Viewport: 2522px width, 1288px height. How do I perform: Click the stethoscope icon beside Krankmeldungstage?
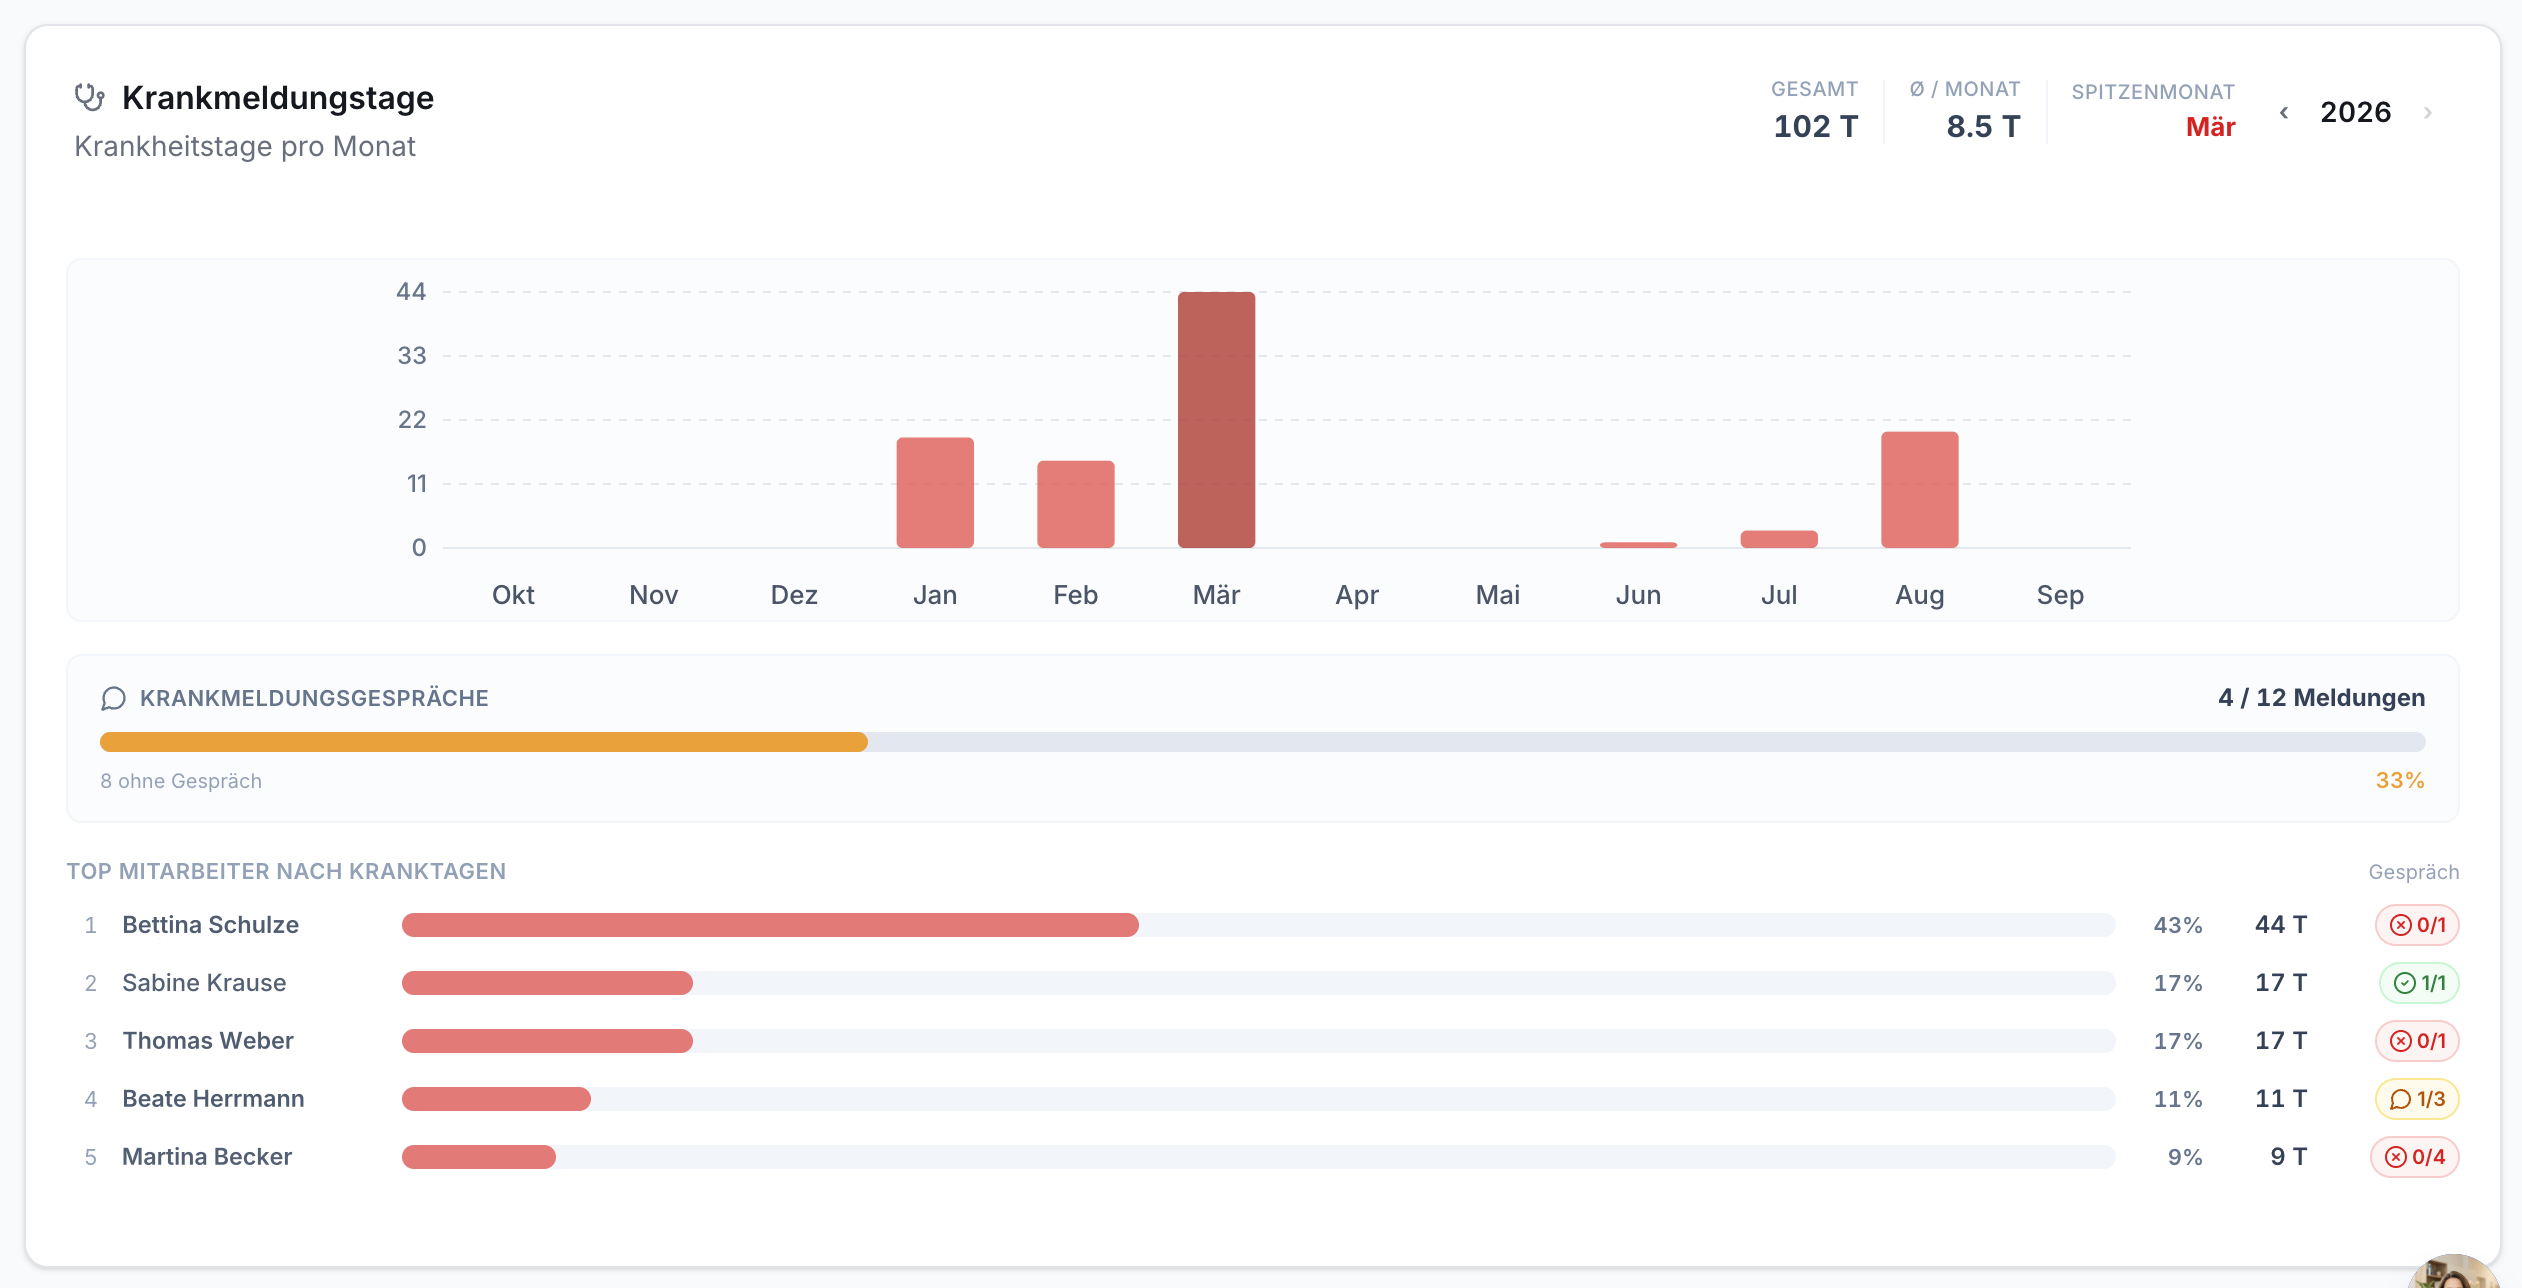[x=90, y=97]
